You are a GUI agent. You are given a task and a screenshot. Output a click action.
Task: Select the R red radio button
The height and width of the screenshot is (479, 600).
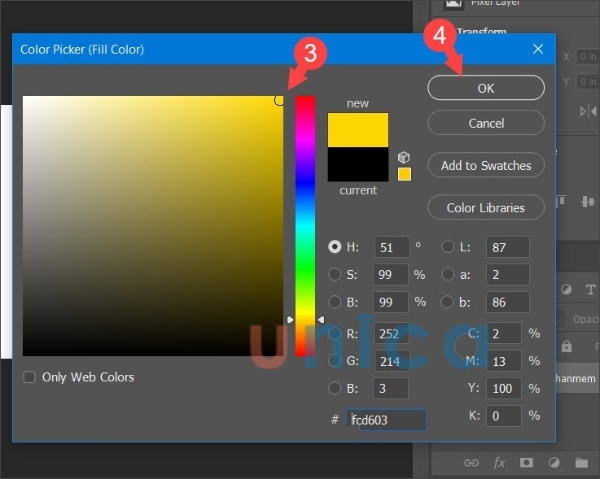click(x=334, y=333)
